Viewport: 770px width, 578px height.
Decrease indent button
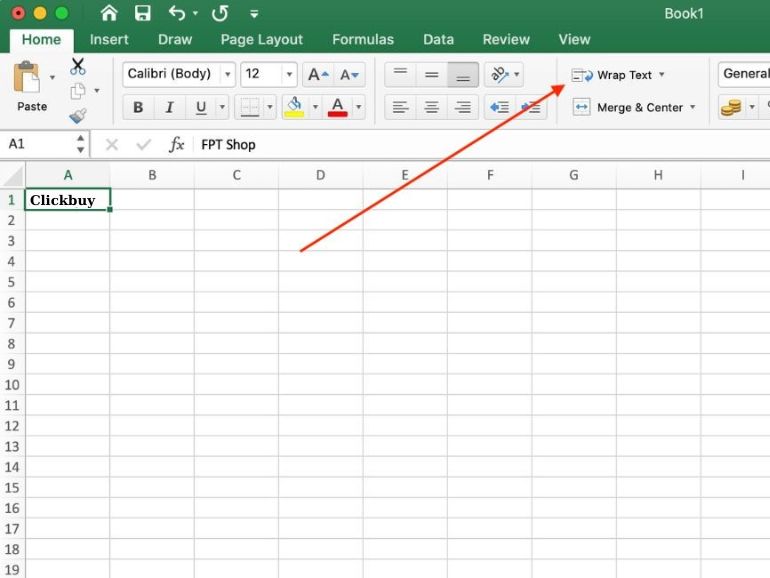click(x=500, y=107)
